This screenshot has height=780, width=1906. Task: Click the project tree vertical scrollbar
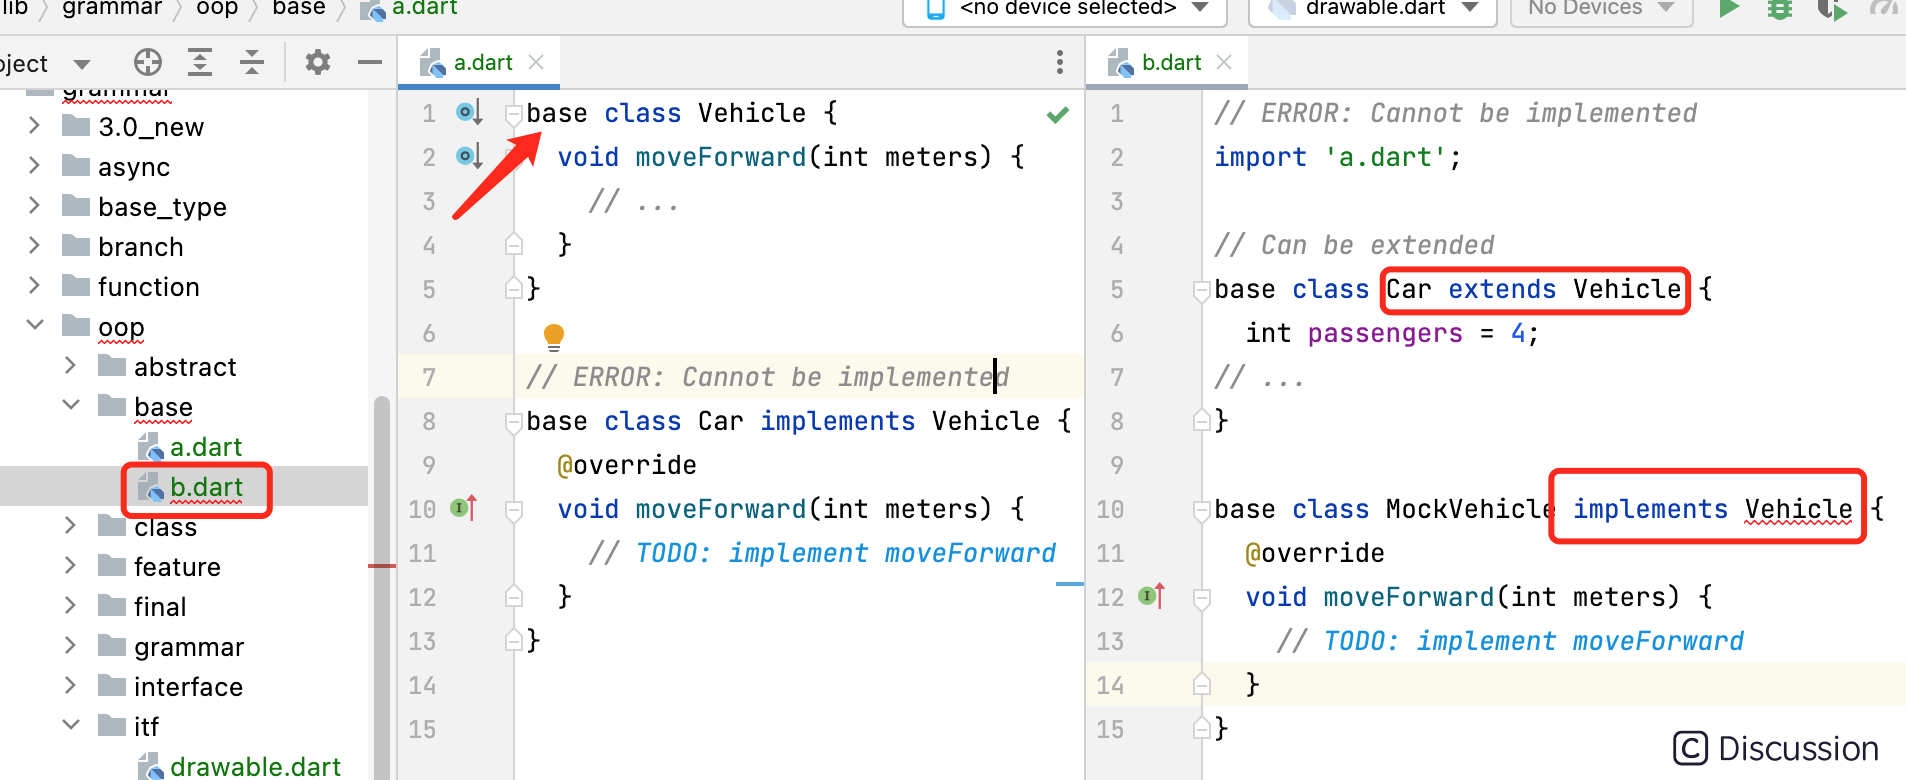point(382,588)
